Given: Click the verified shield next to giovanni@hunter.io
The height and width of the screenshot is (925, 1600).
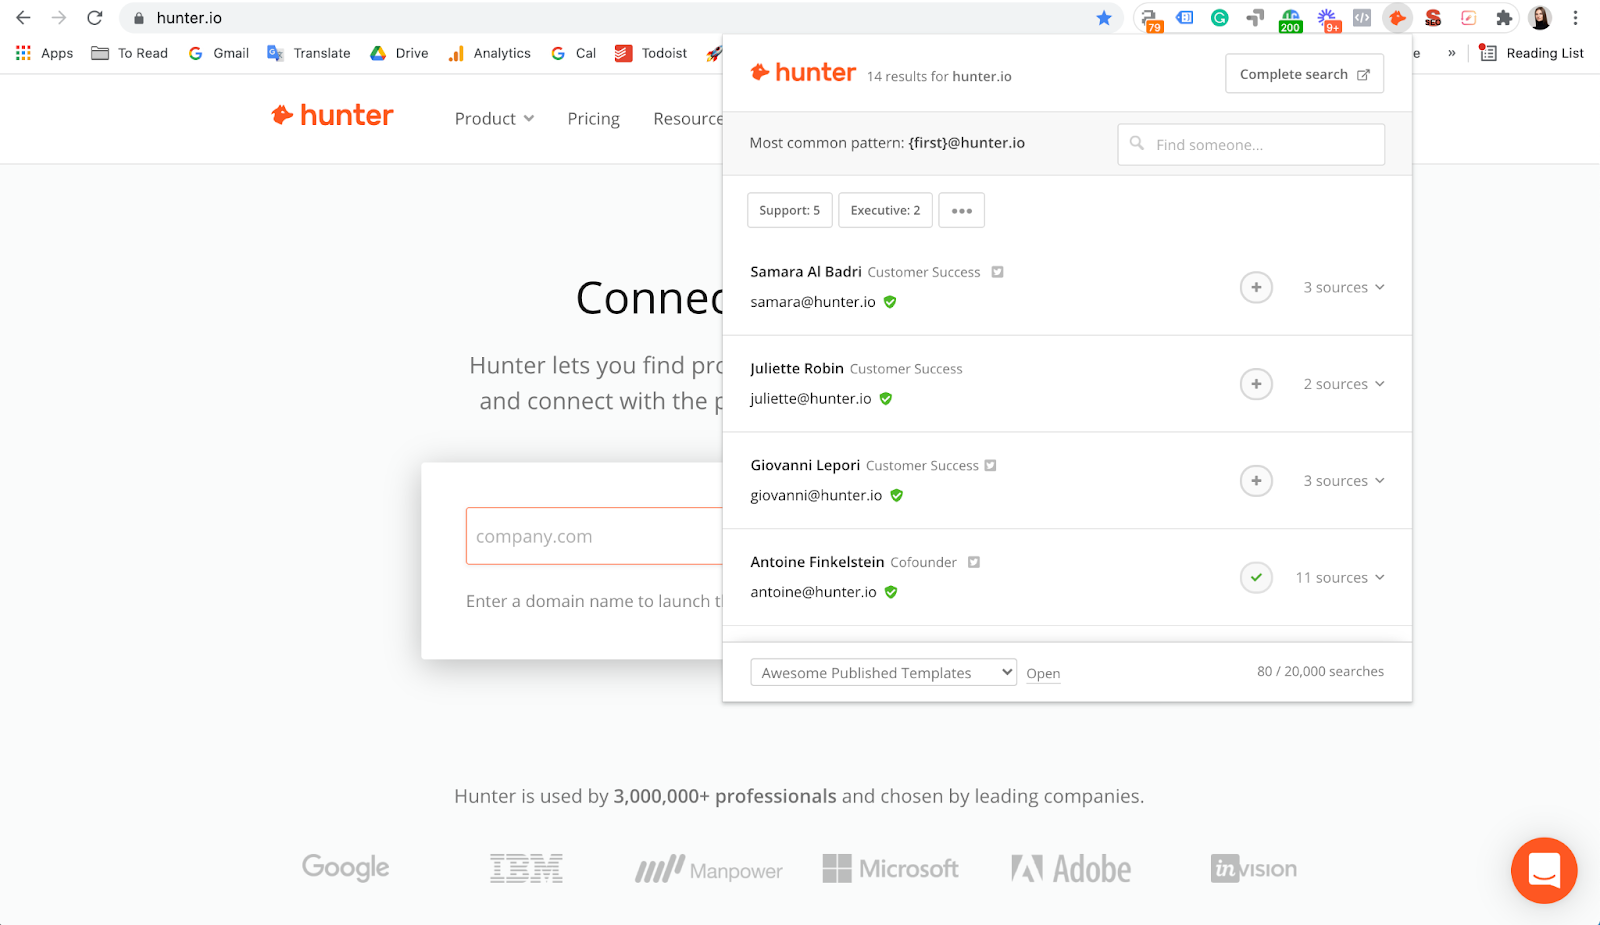Looking at the screenshot, I should (897, 495).
